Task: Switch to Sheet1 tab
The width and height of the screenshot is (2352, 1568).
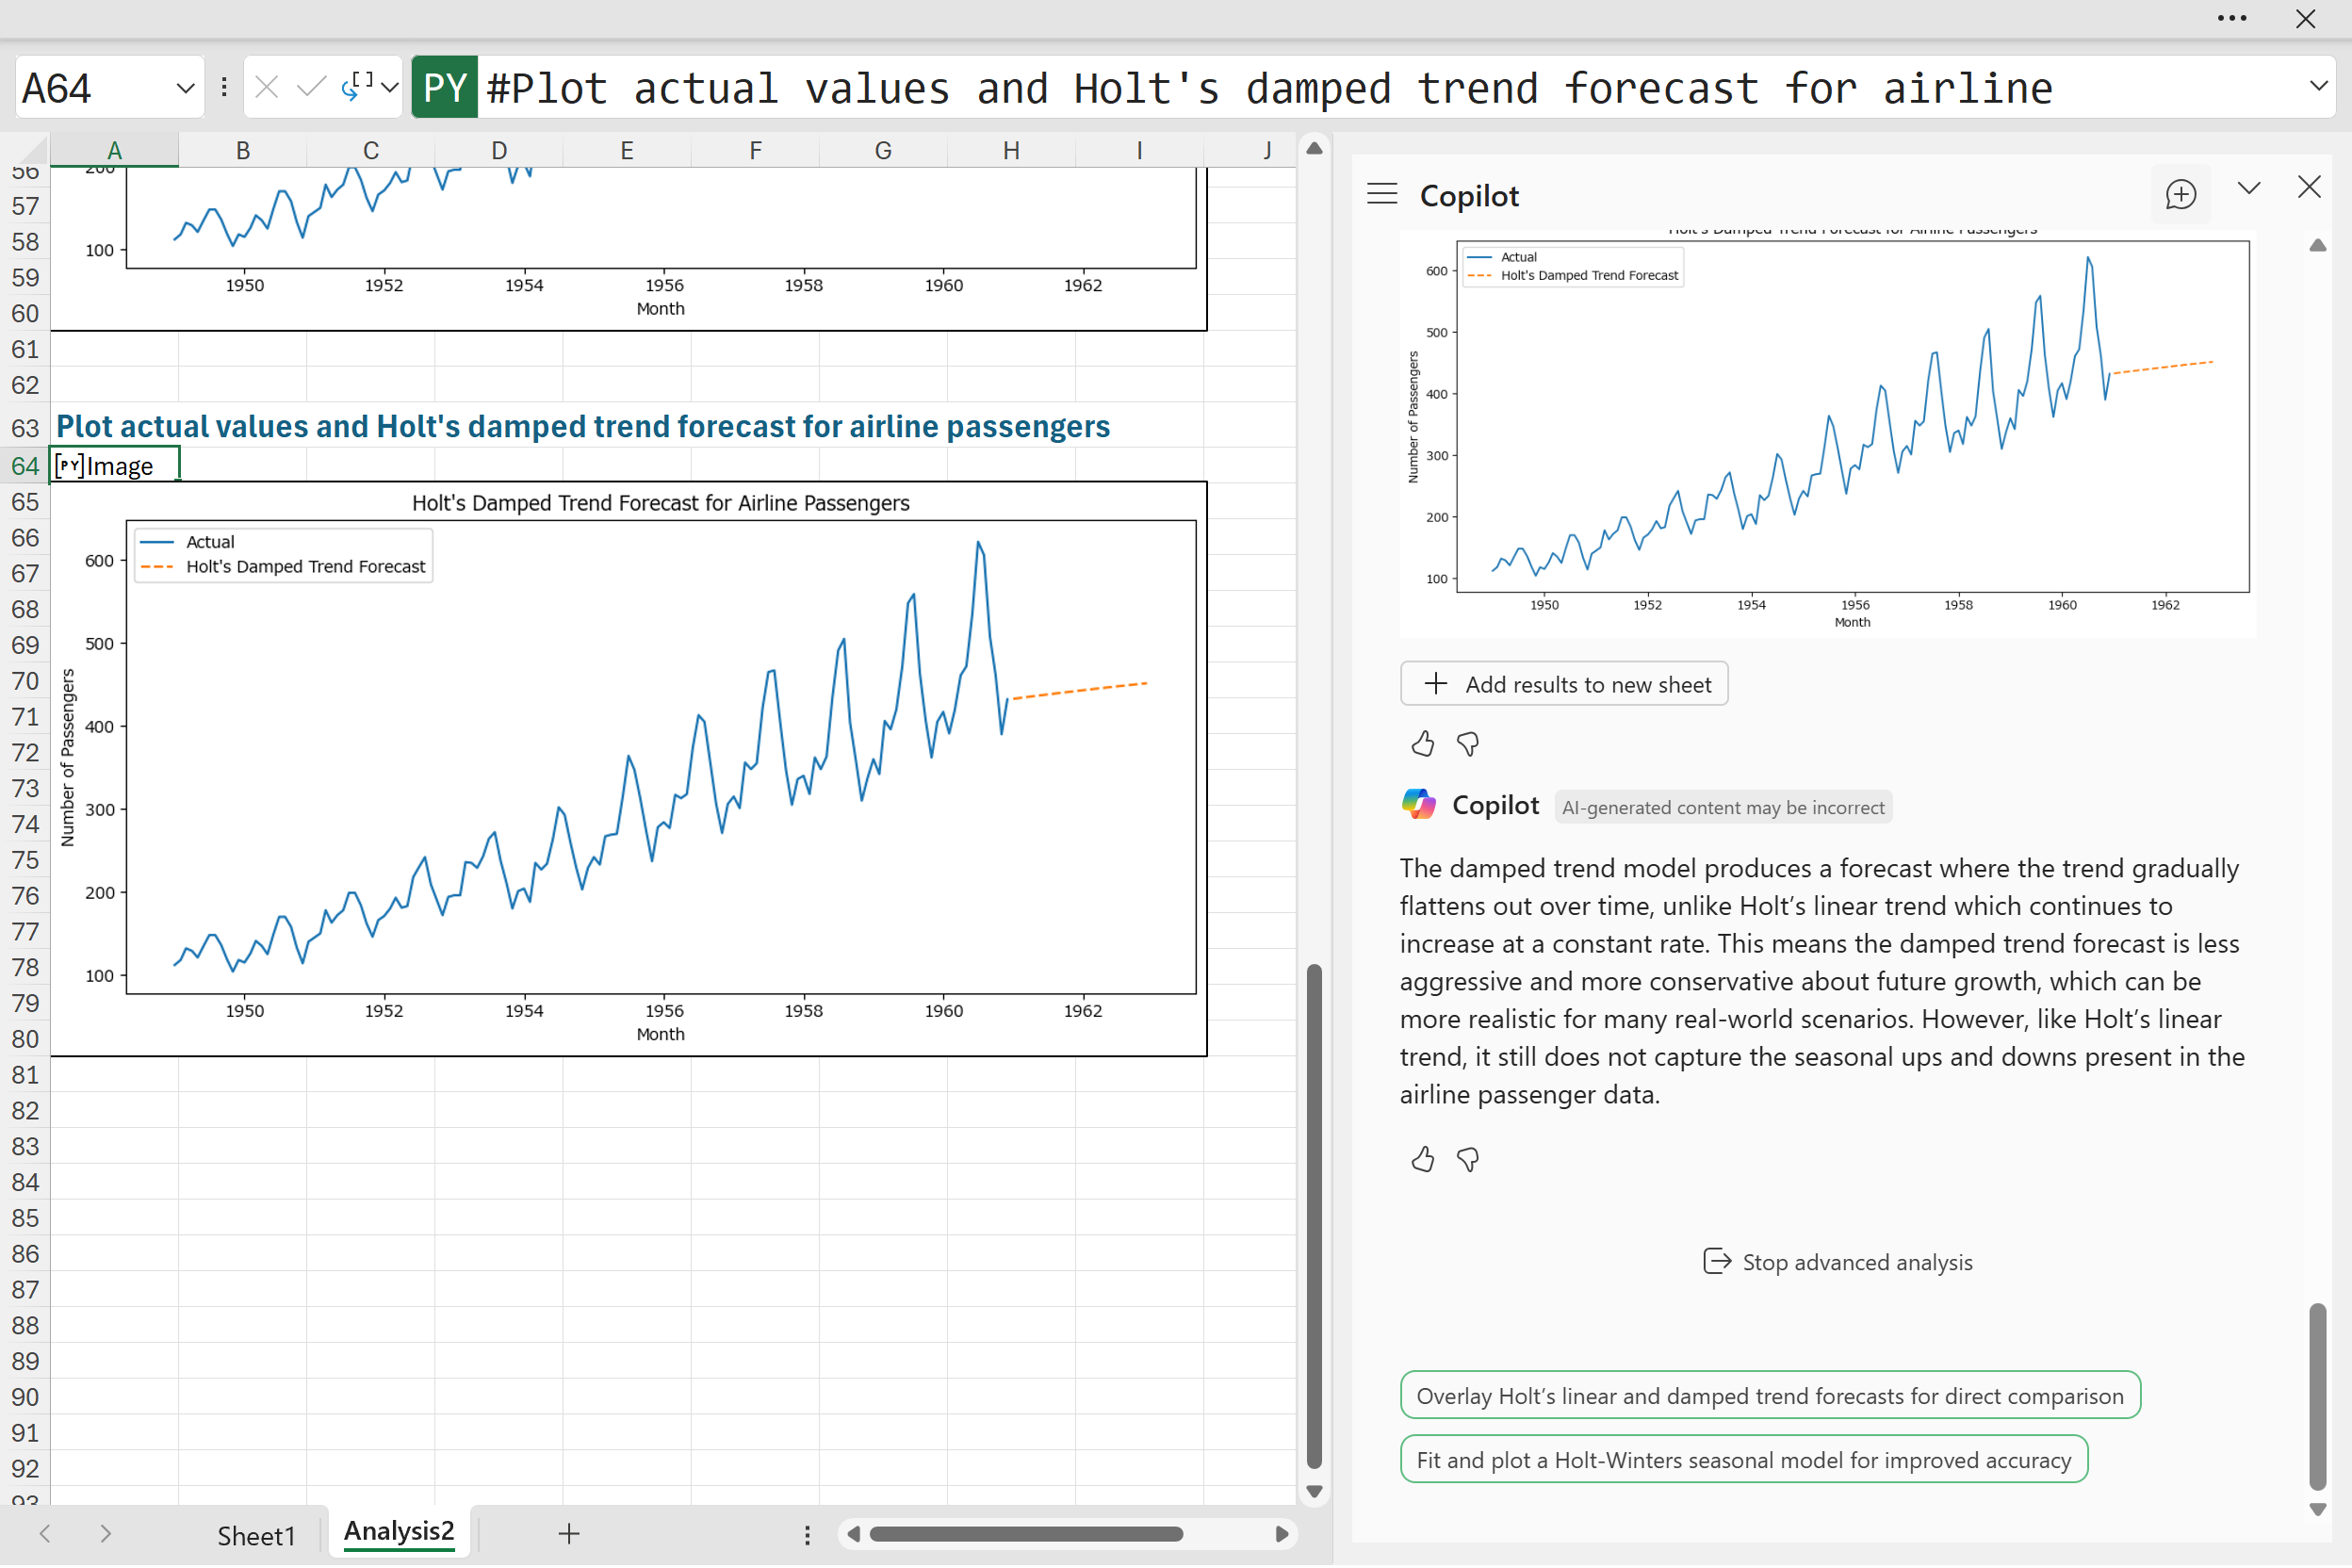Action: (256, 1535)
